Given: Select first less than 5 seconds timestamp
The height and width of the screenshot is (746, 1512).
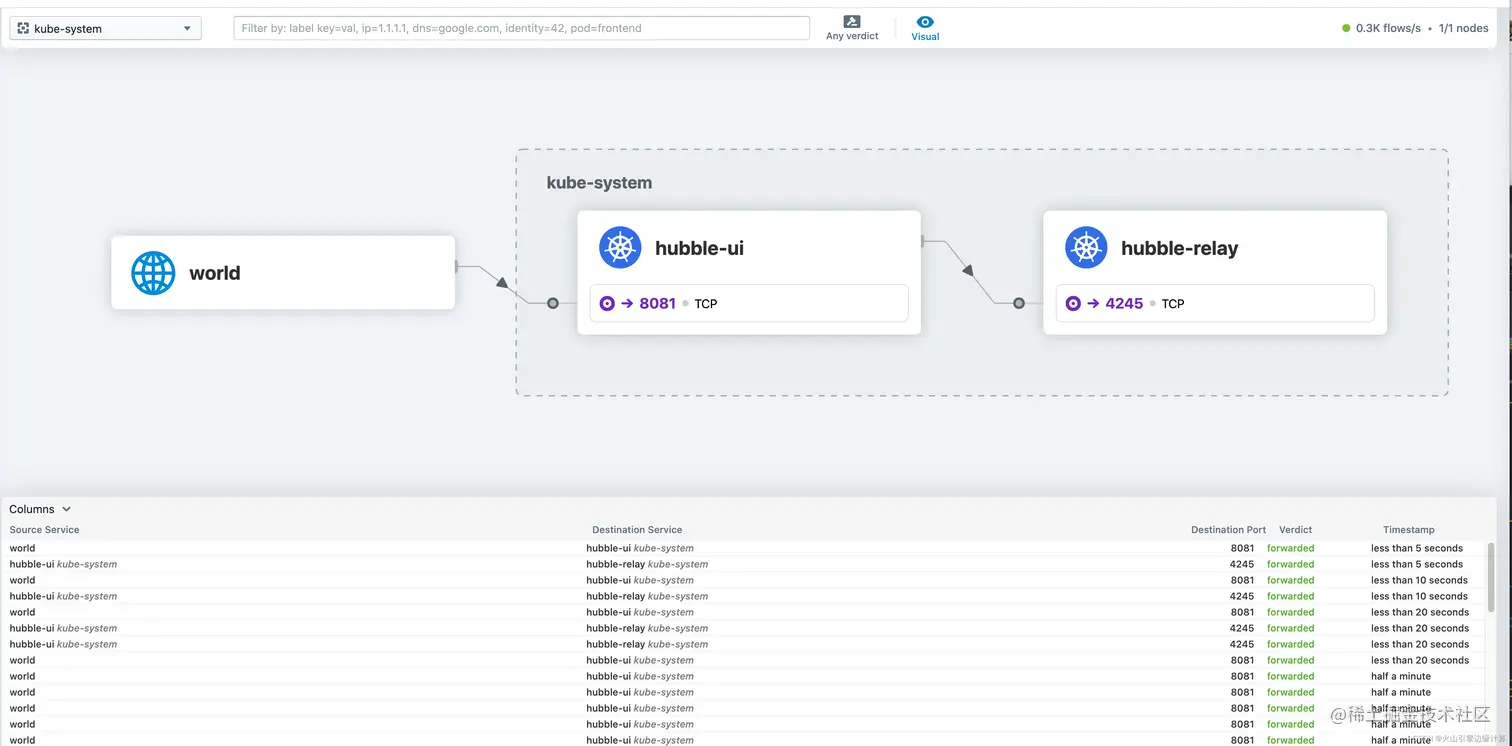Looking at the screenshot, I should pyautogui.click(x=1416, y=548).
